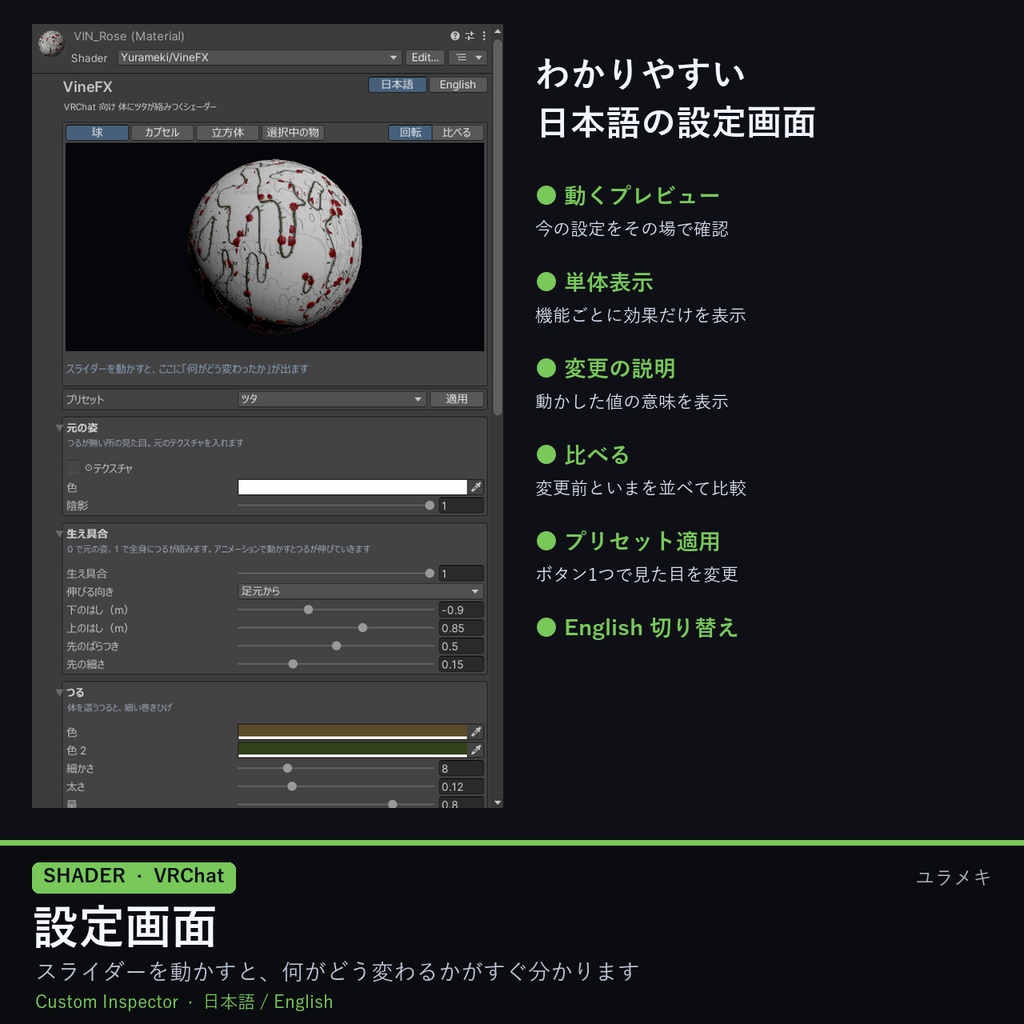Select the 立方体 preview shape tab
This screenshot has height=1024, width=1024.
[x=227, y=133]
